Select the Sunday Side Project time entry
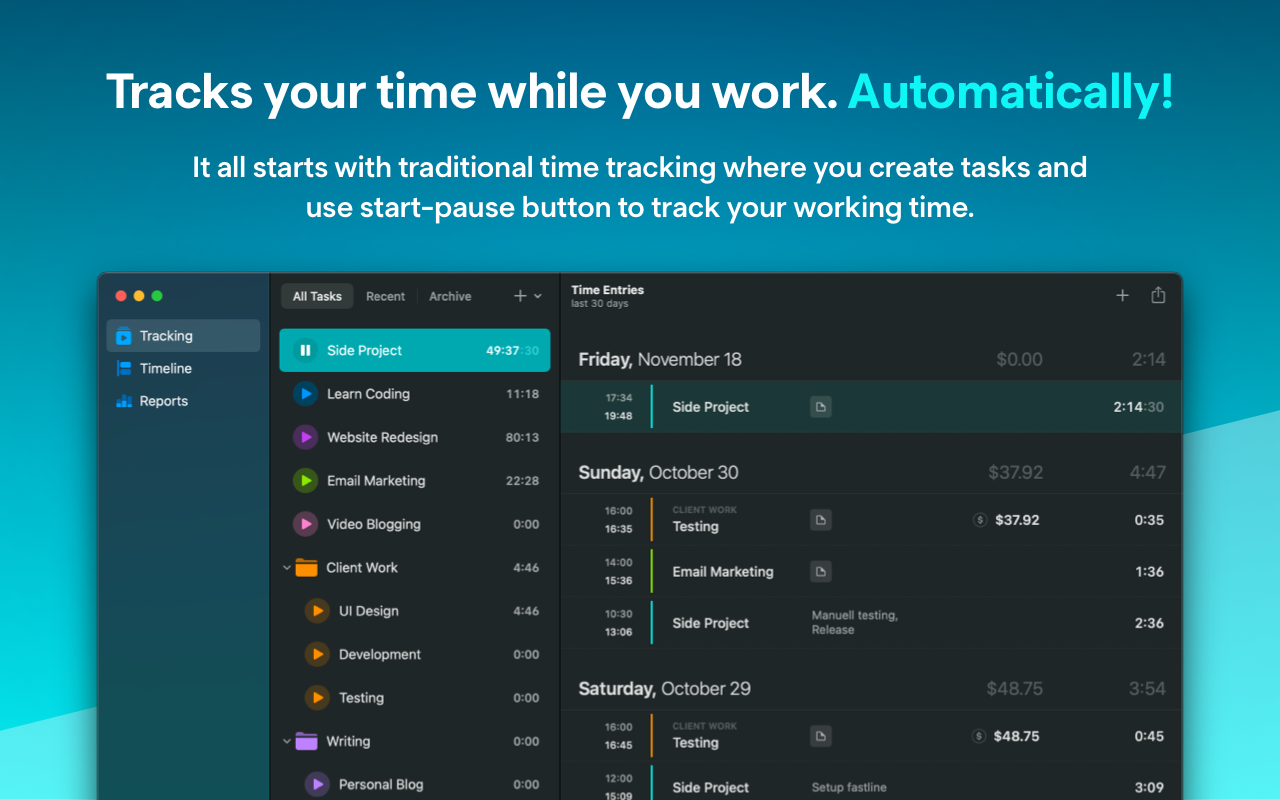Screen dimensions: 1280x800 tap(870, 623)
